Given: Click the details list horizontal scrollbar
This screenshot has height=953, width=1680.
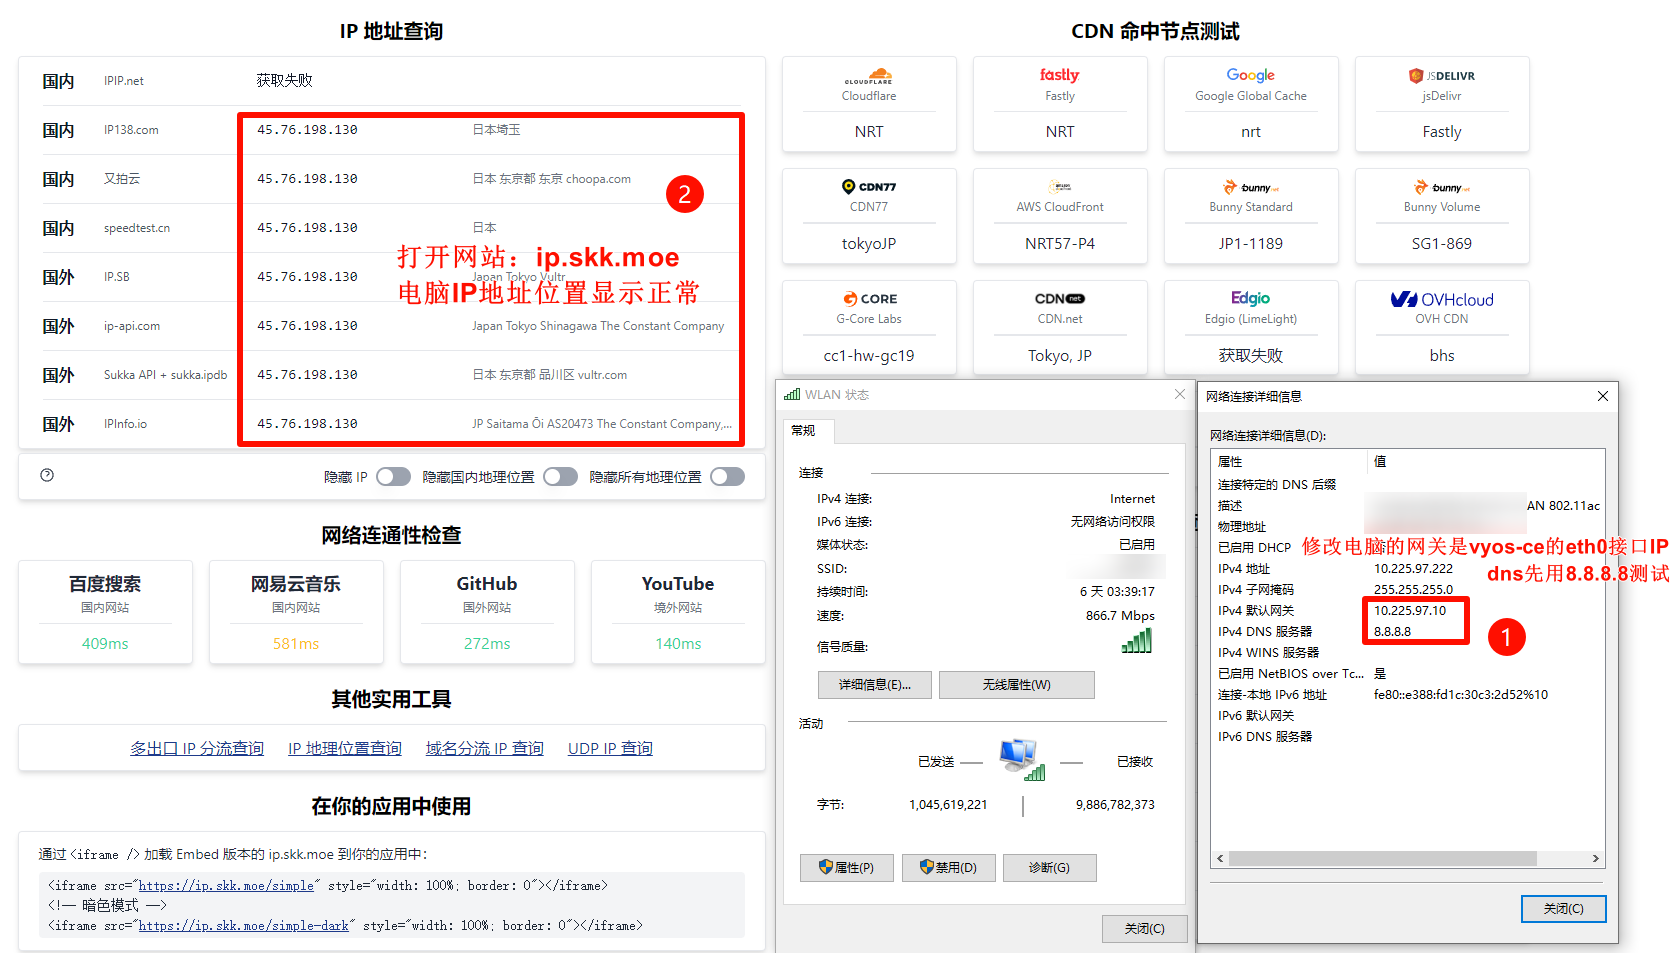Looking at the screenshot, I should (x=1382, y=859).
